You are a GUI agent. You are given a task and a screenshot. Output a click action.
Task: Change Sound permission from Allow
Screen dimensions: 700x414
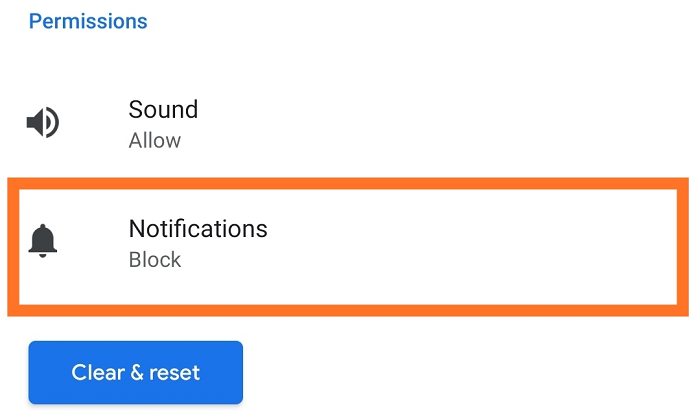(x=154, y=141)
